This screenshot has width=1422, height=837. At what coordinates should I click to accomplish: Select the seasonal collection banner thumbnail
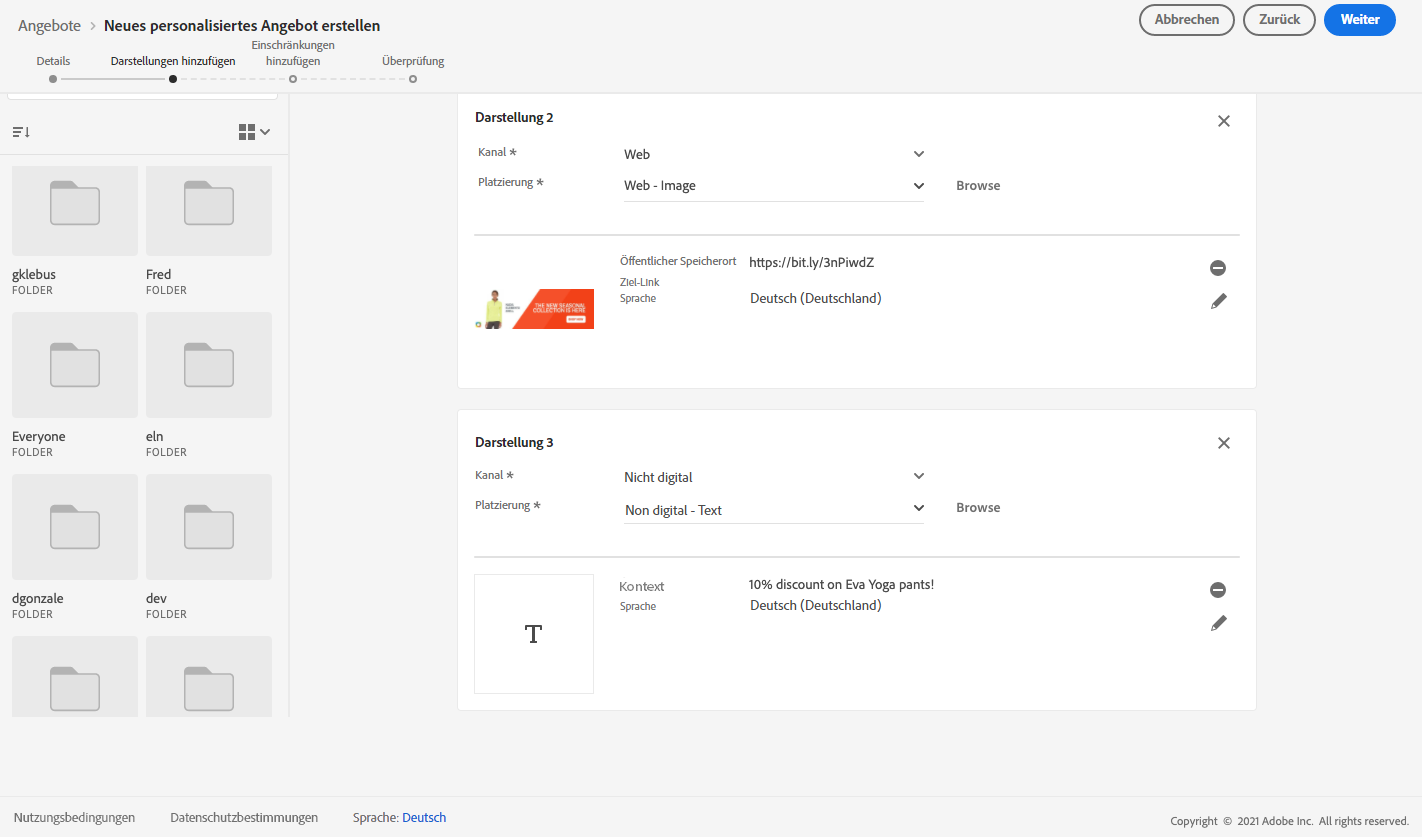[534, 309]
